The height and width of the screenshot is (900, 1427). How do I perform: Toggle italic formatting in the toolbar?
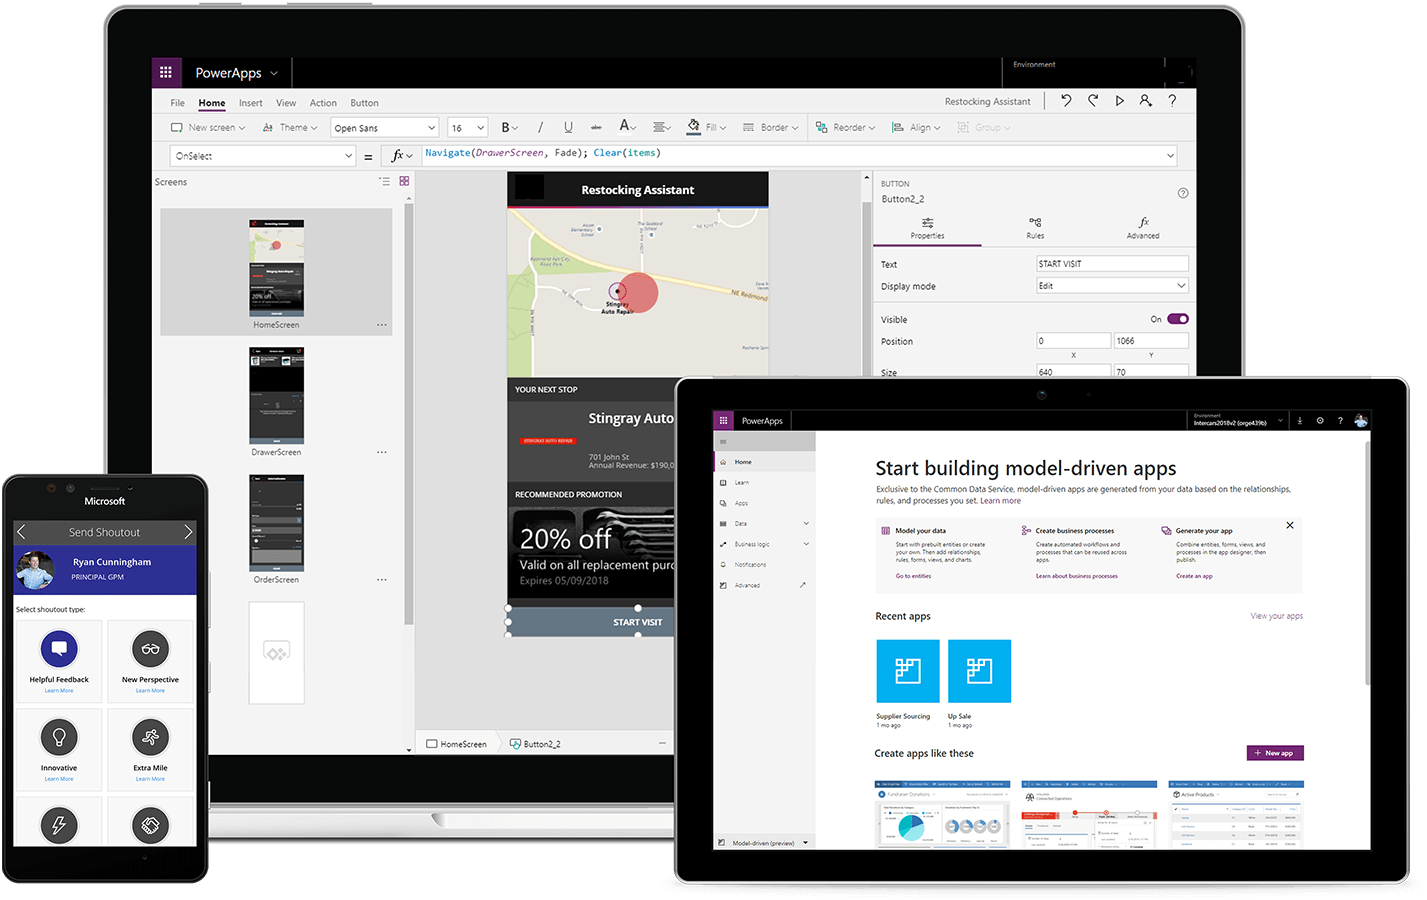tap(539, 127)
